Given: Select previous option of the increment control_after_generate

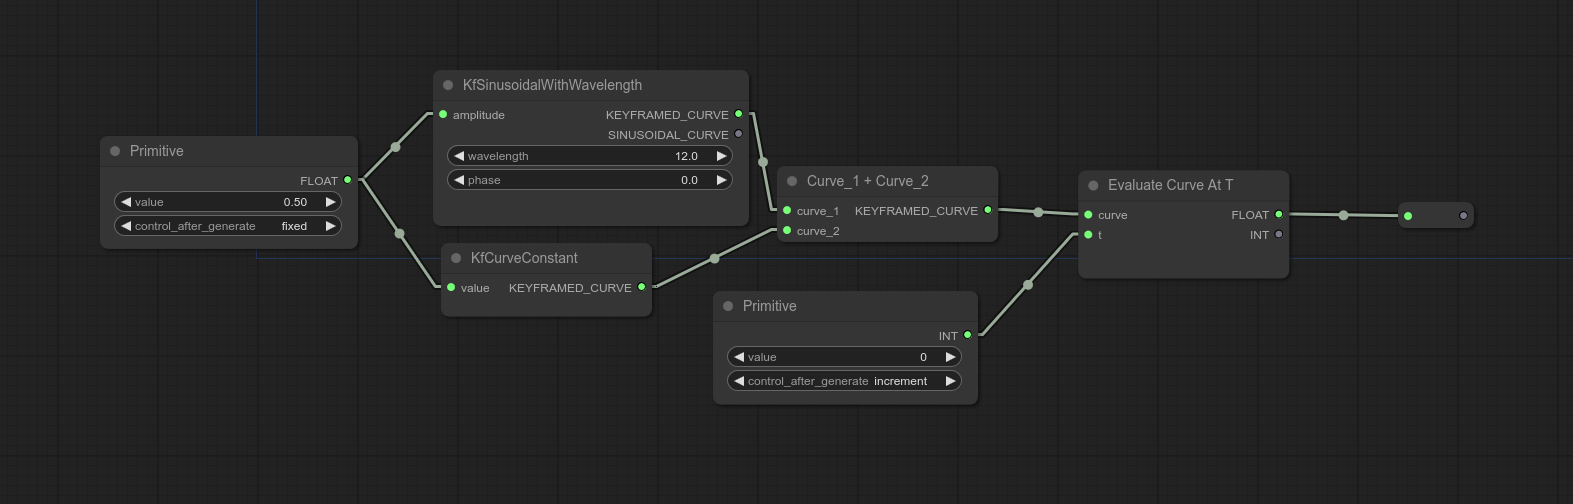Looking at the screenshot, I should pos(739,381).
